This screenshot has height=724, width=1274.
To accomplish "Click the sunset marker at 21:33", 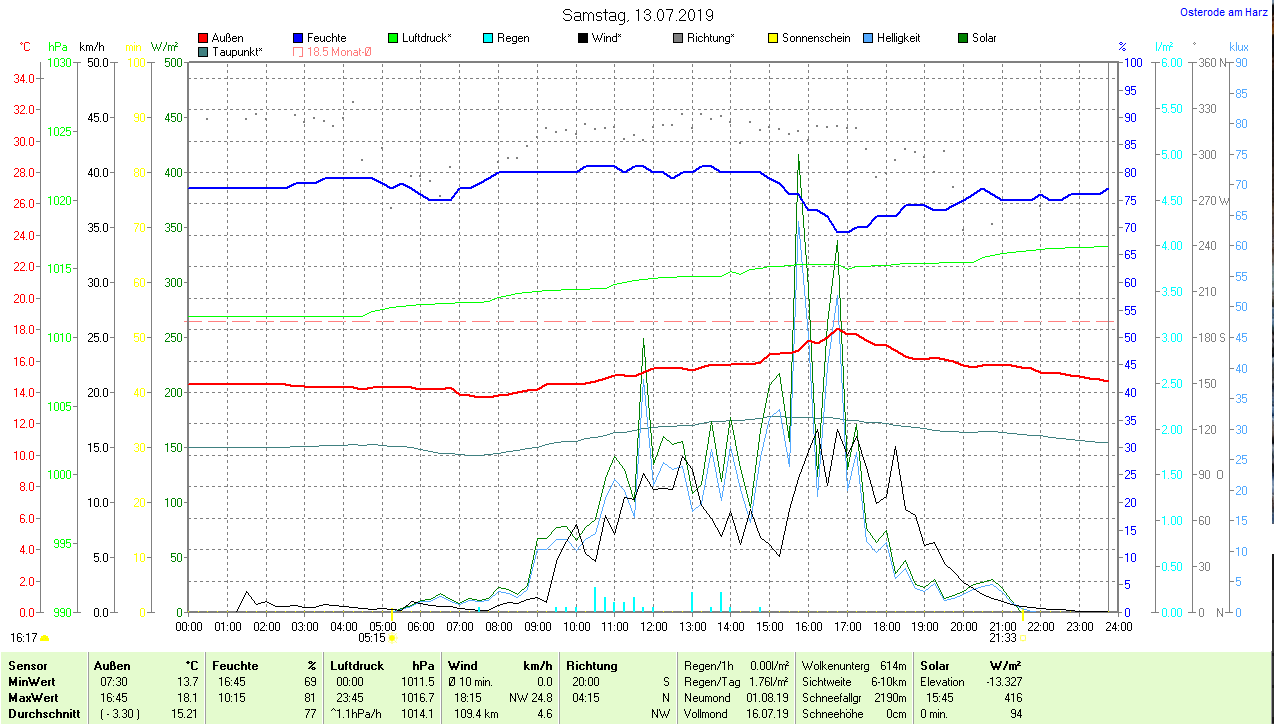I will coord(1005,636).
